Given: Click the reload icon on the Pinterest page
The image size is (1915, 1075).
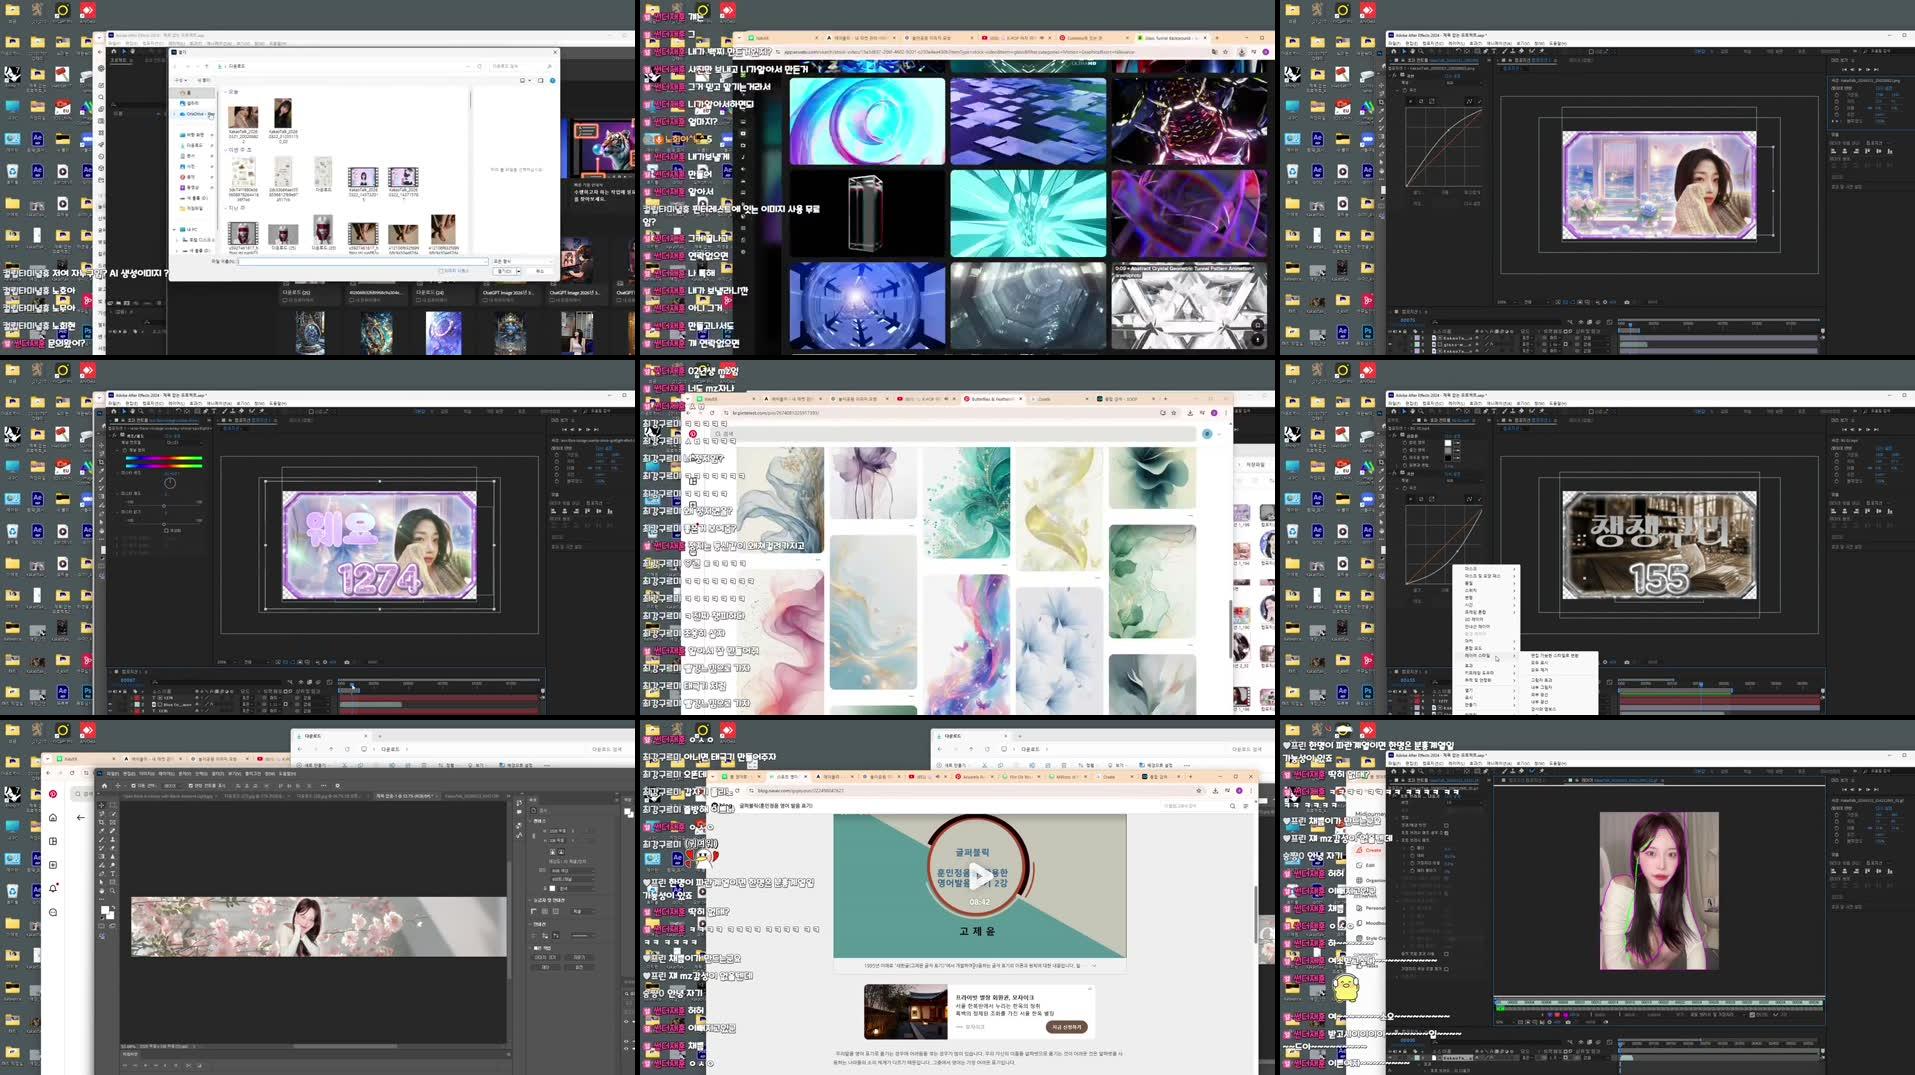Looking at the screenshot, I should tap(712, 412).
